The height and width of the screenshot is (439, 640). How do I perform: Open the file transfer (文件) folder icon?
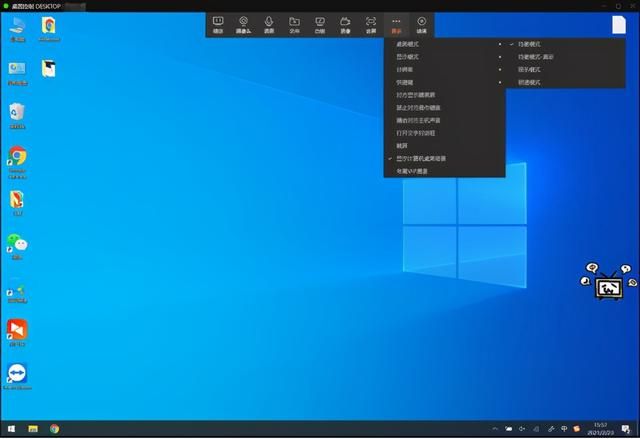[x=294, y=24]
